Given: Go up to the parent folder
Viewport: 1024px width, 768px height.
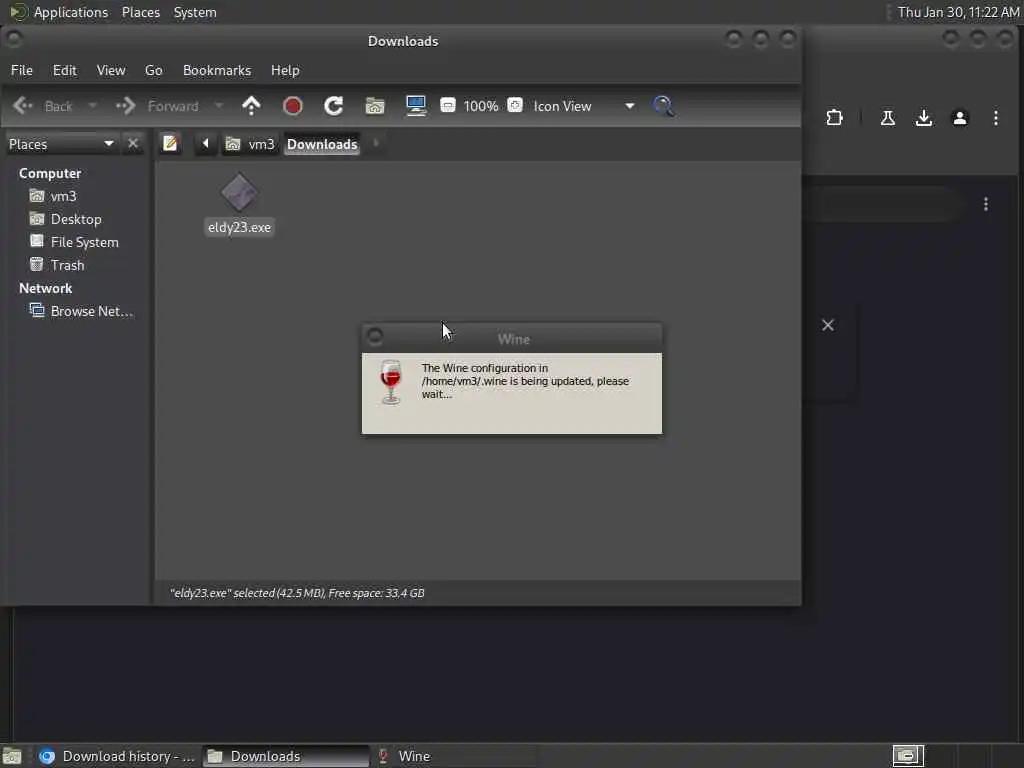Looking at the screenshot, I should [251, 106].
